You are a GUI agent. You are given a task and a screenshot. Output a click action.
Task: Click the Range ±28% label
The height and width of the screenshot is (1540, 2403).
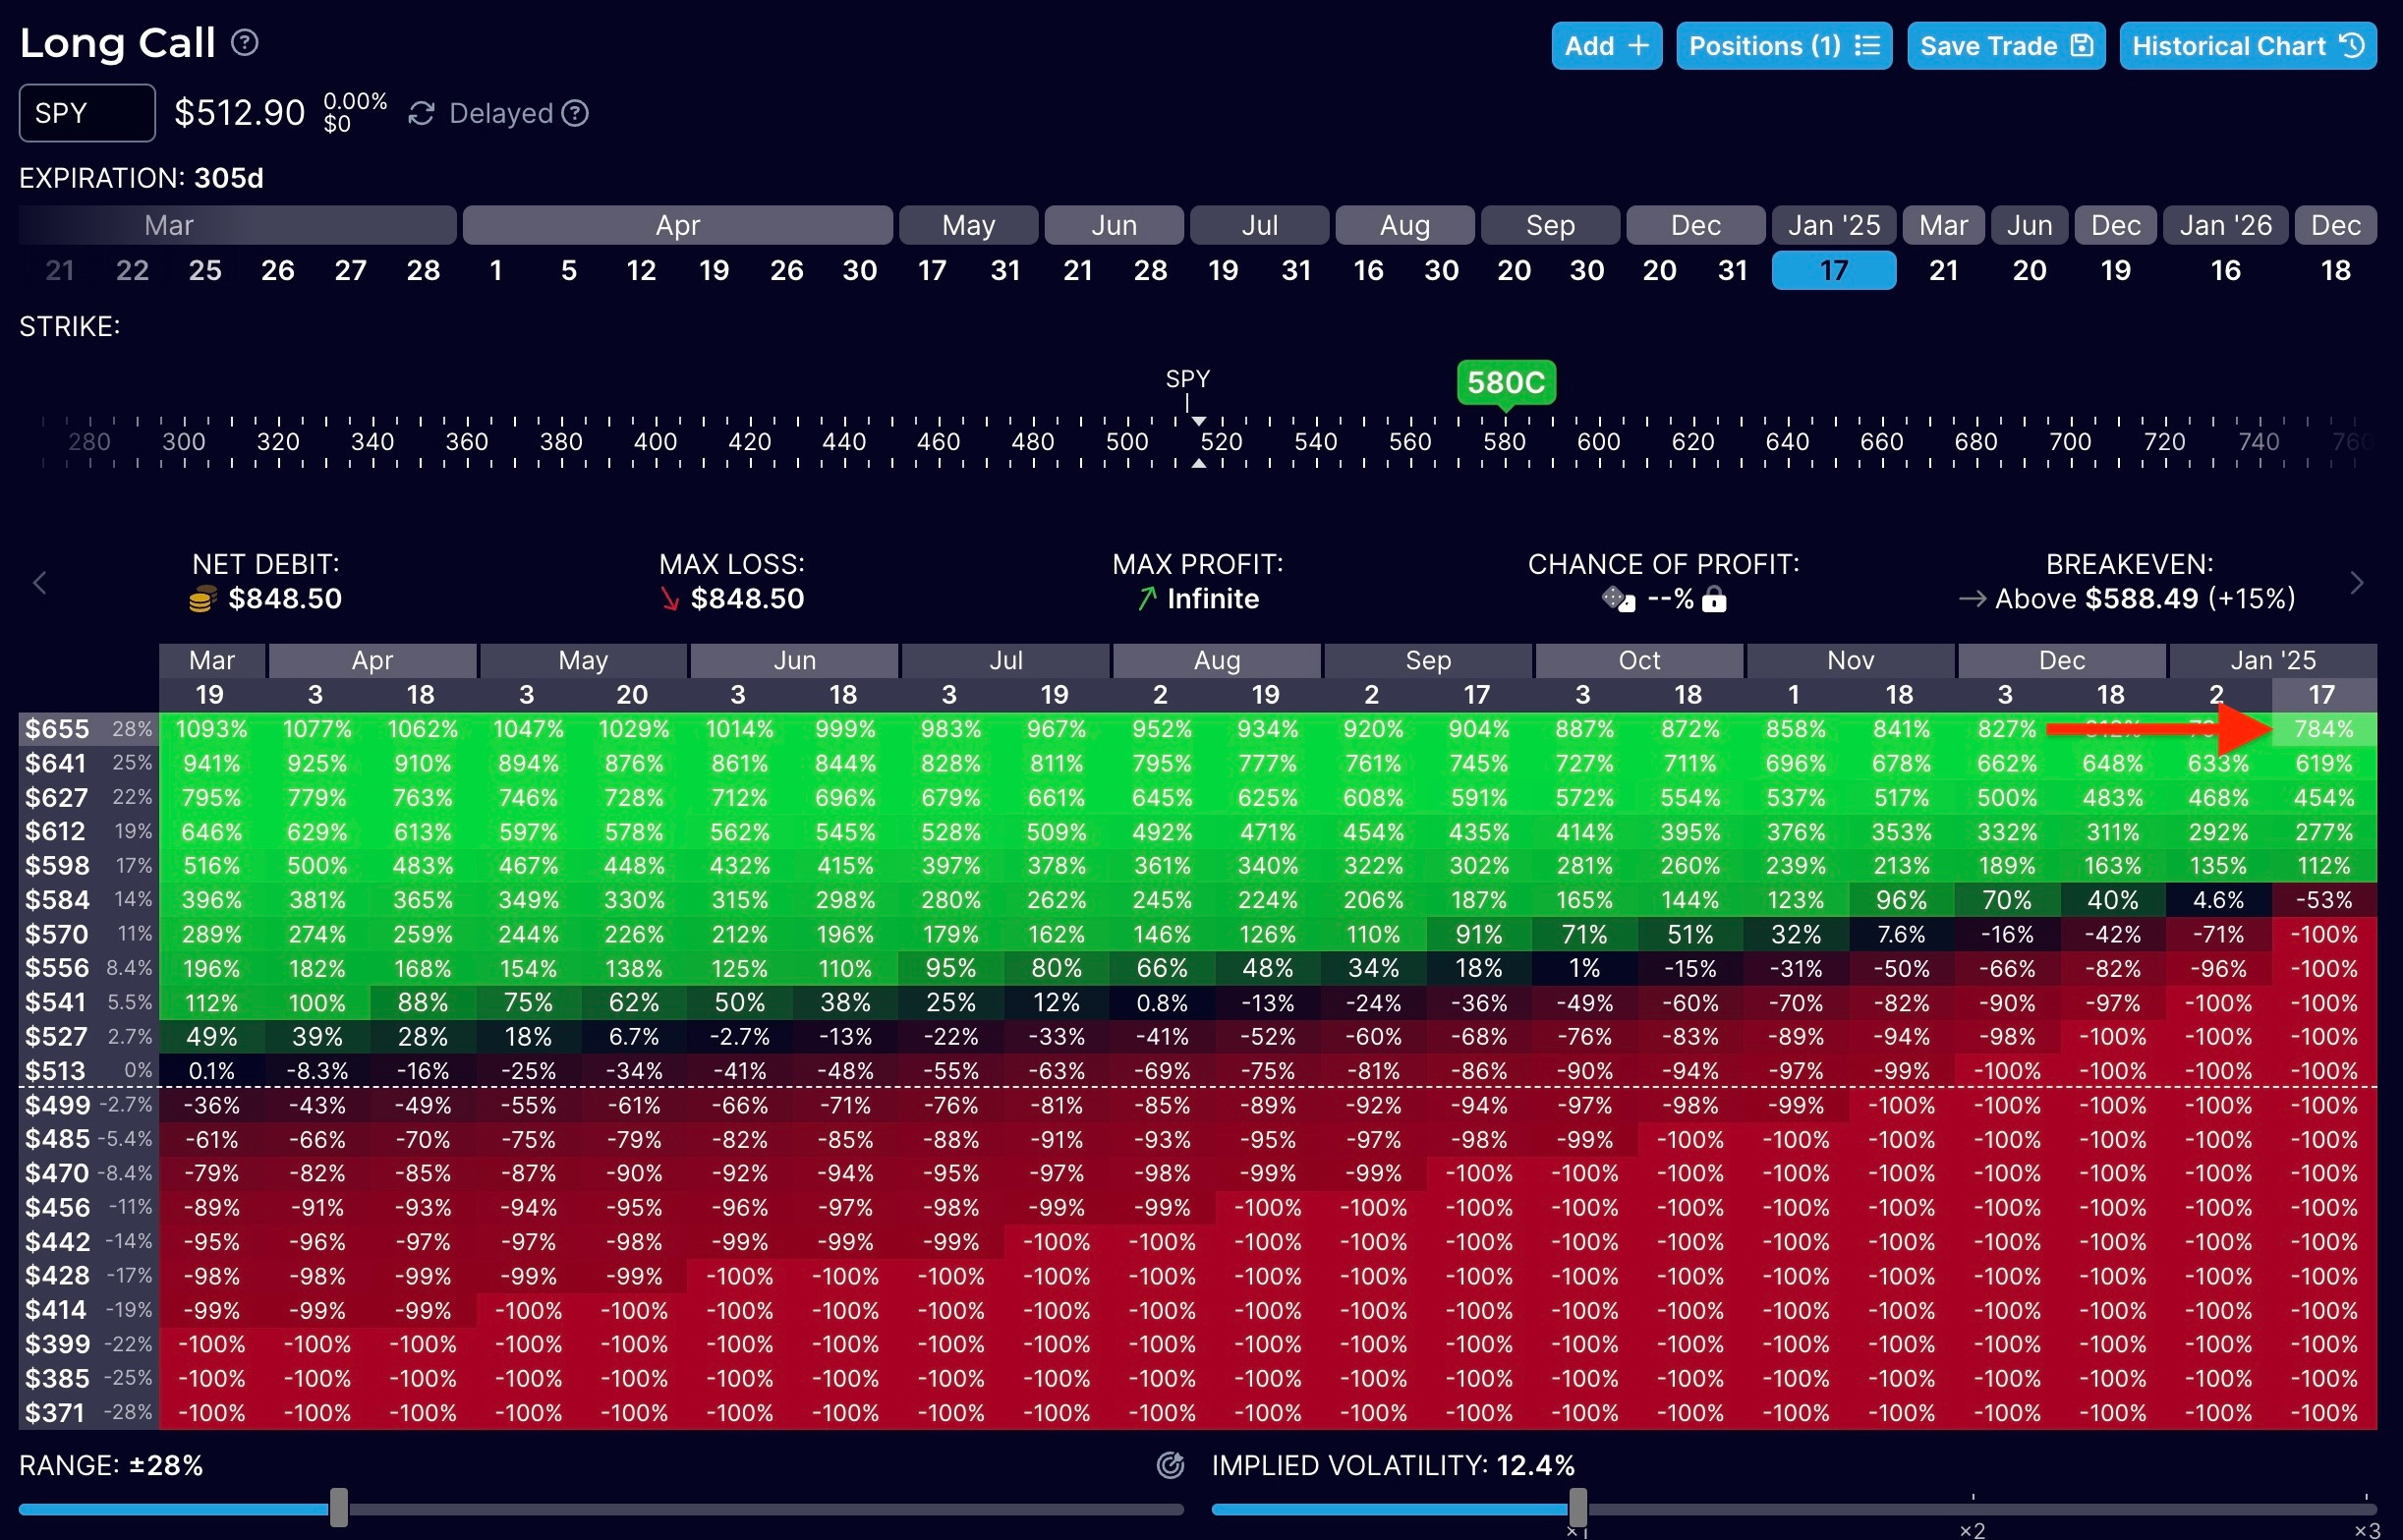(x=111, y=1465)
